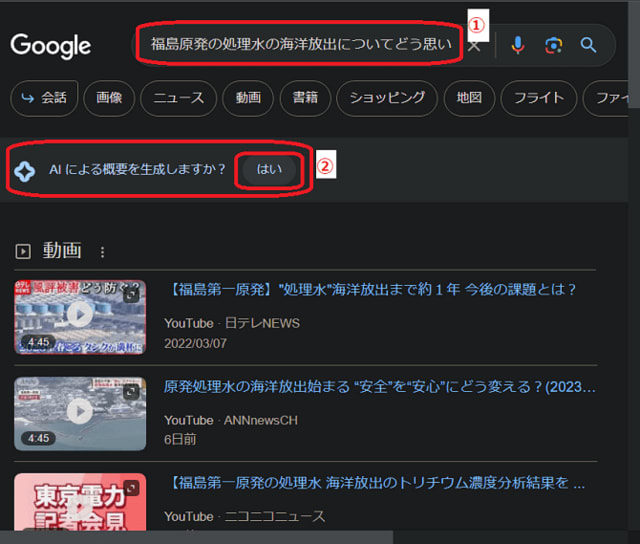The width and height of the screenshot is (640, 544).
Task: Open the 日テレNEWS 福島第一原発 video link
Action: click(370, 290)
